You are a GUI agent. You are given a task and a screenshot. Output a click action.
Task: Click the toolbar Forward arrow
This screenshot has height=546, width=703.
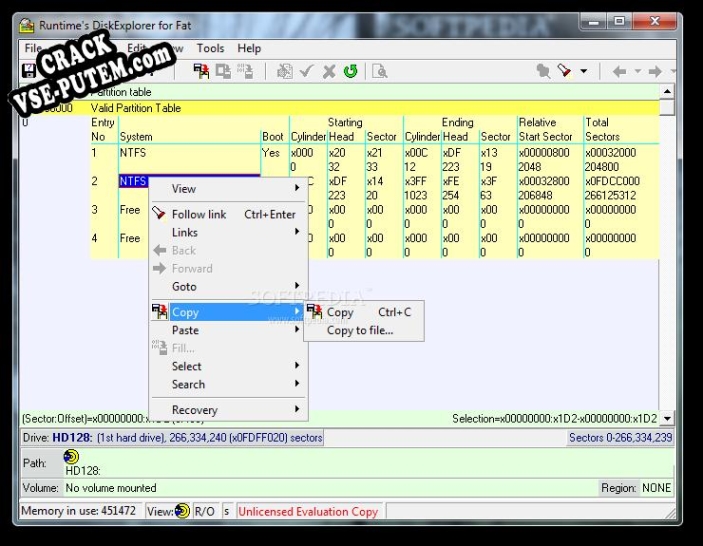[655, 71]
